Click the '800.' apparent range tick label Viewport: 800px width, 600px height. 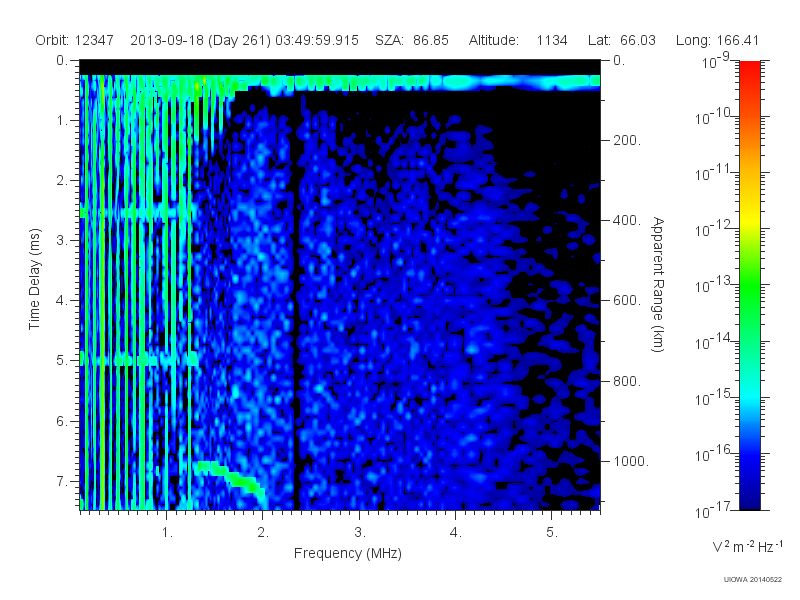[627, 381]
